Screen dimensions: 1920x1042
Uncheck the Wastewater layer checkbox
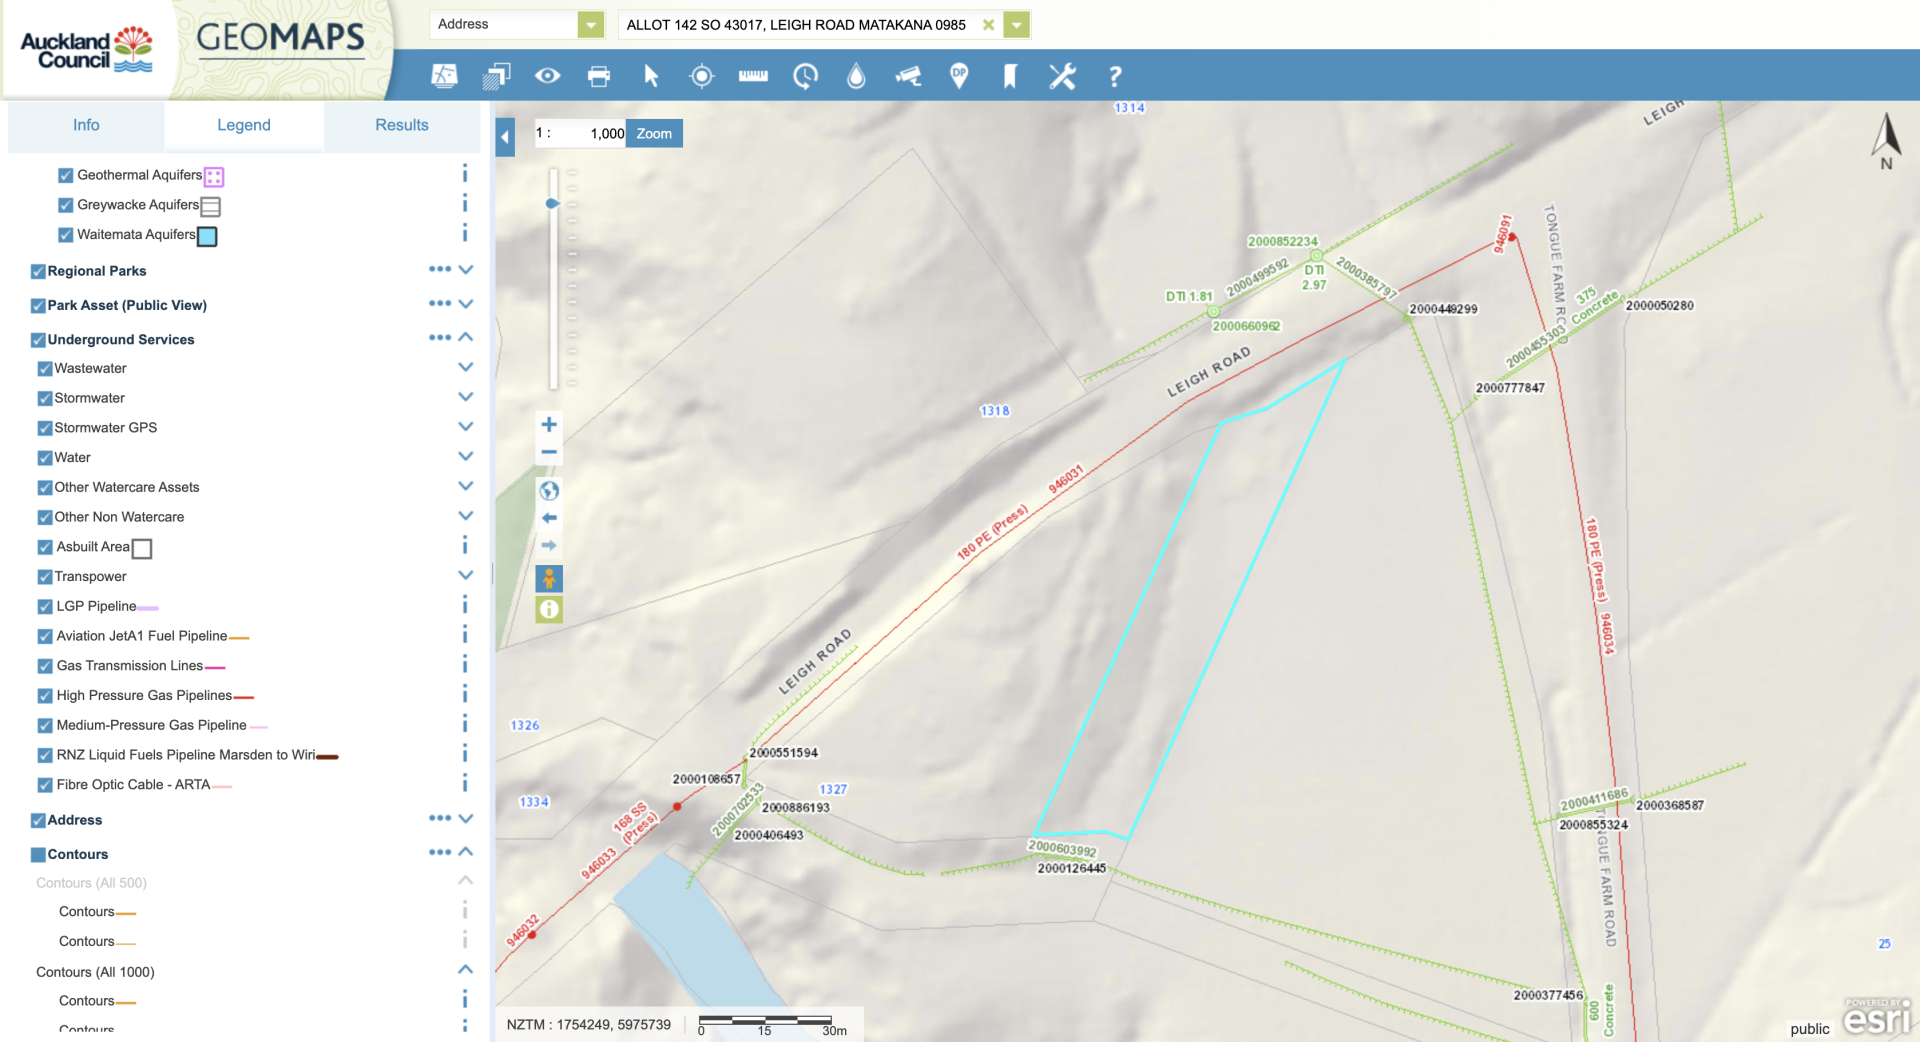click(45, 369)
